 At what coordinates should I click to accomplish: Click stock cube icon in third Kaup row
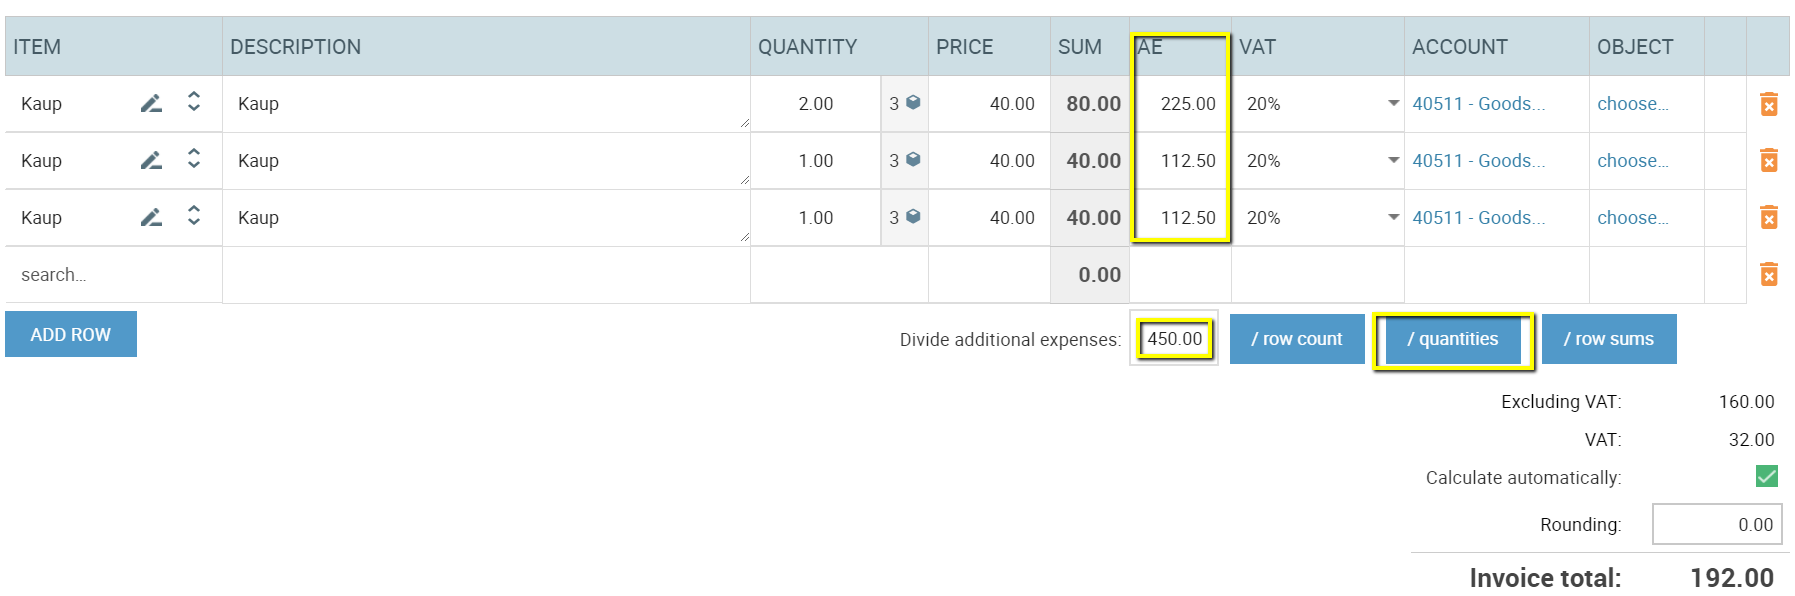(x=913, y=216)
